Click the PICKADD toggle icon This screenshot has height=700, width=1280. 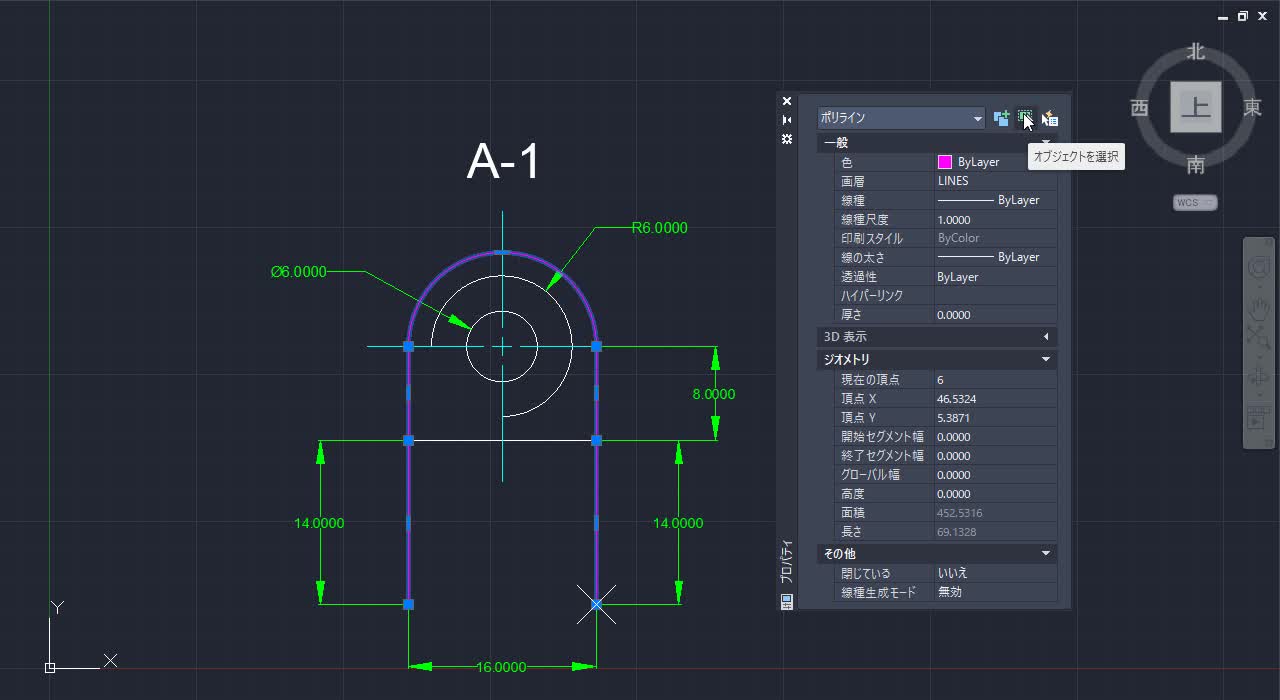point(1001,118)
